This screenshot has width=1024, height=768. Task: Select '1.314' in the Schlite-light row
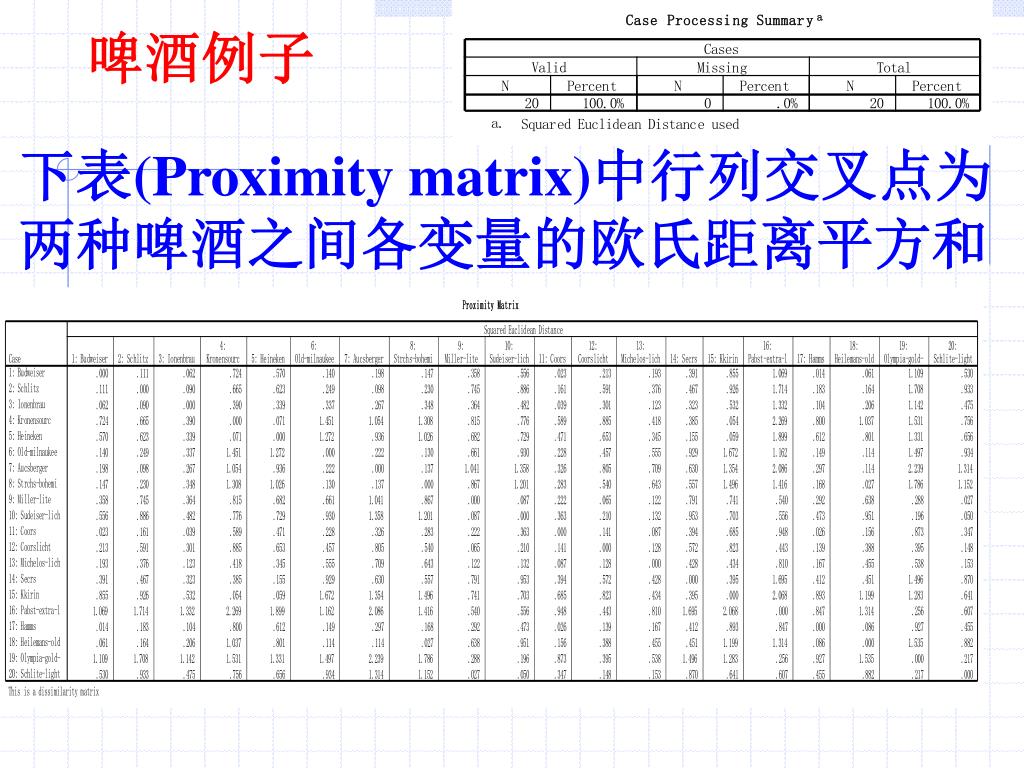(x=376, y=675)
